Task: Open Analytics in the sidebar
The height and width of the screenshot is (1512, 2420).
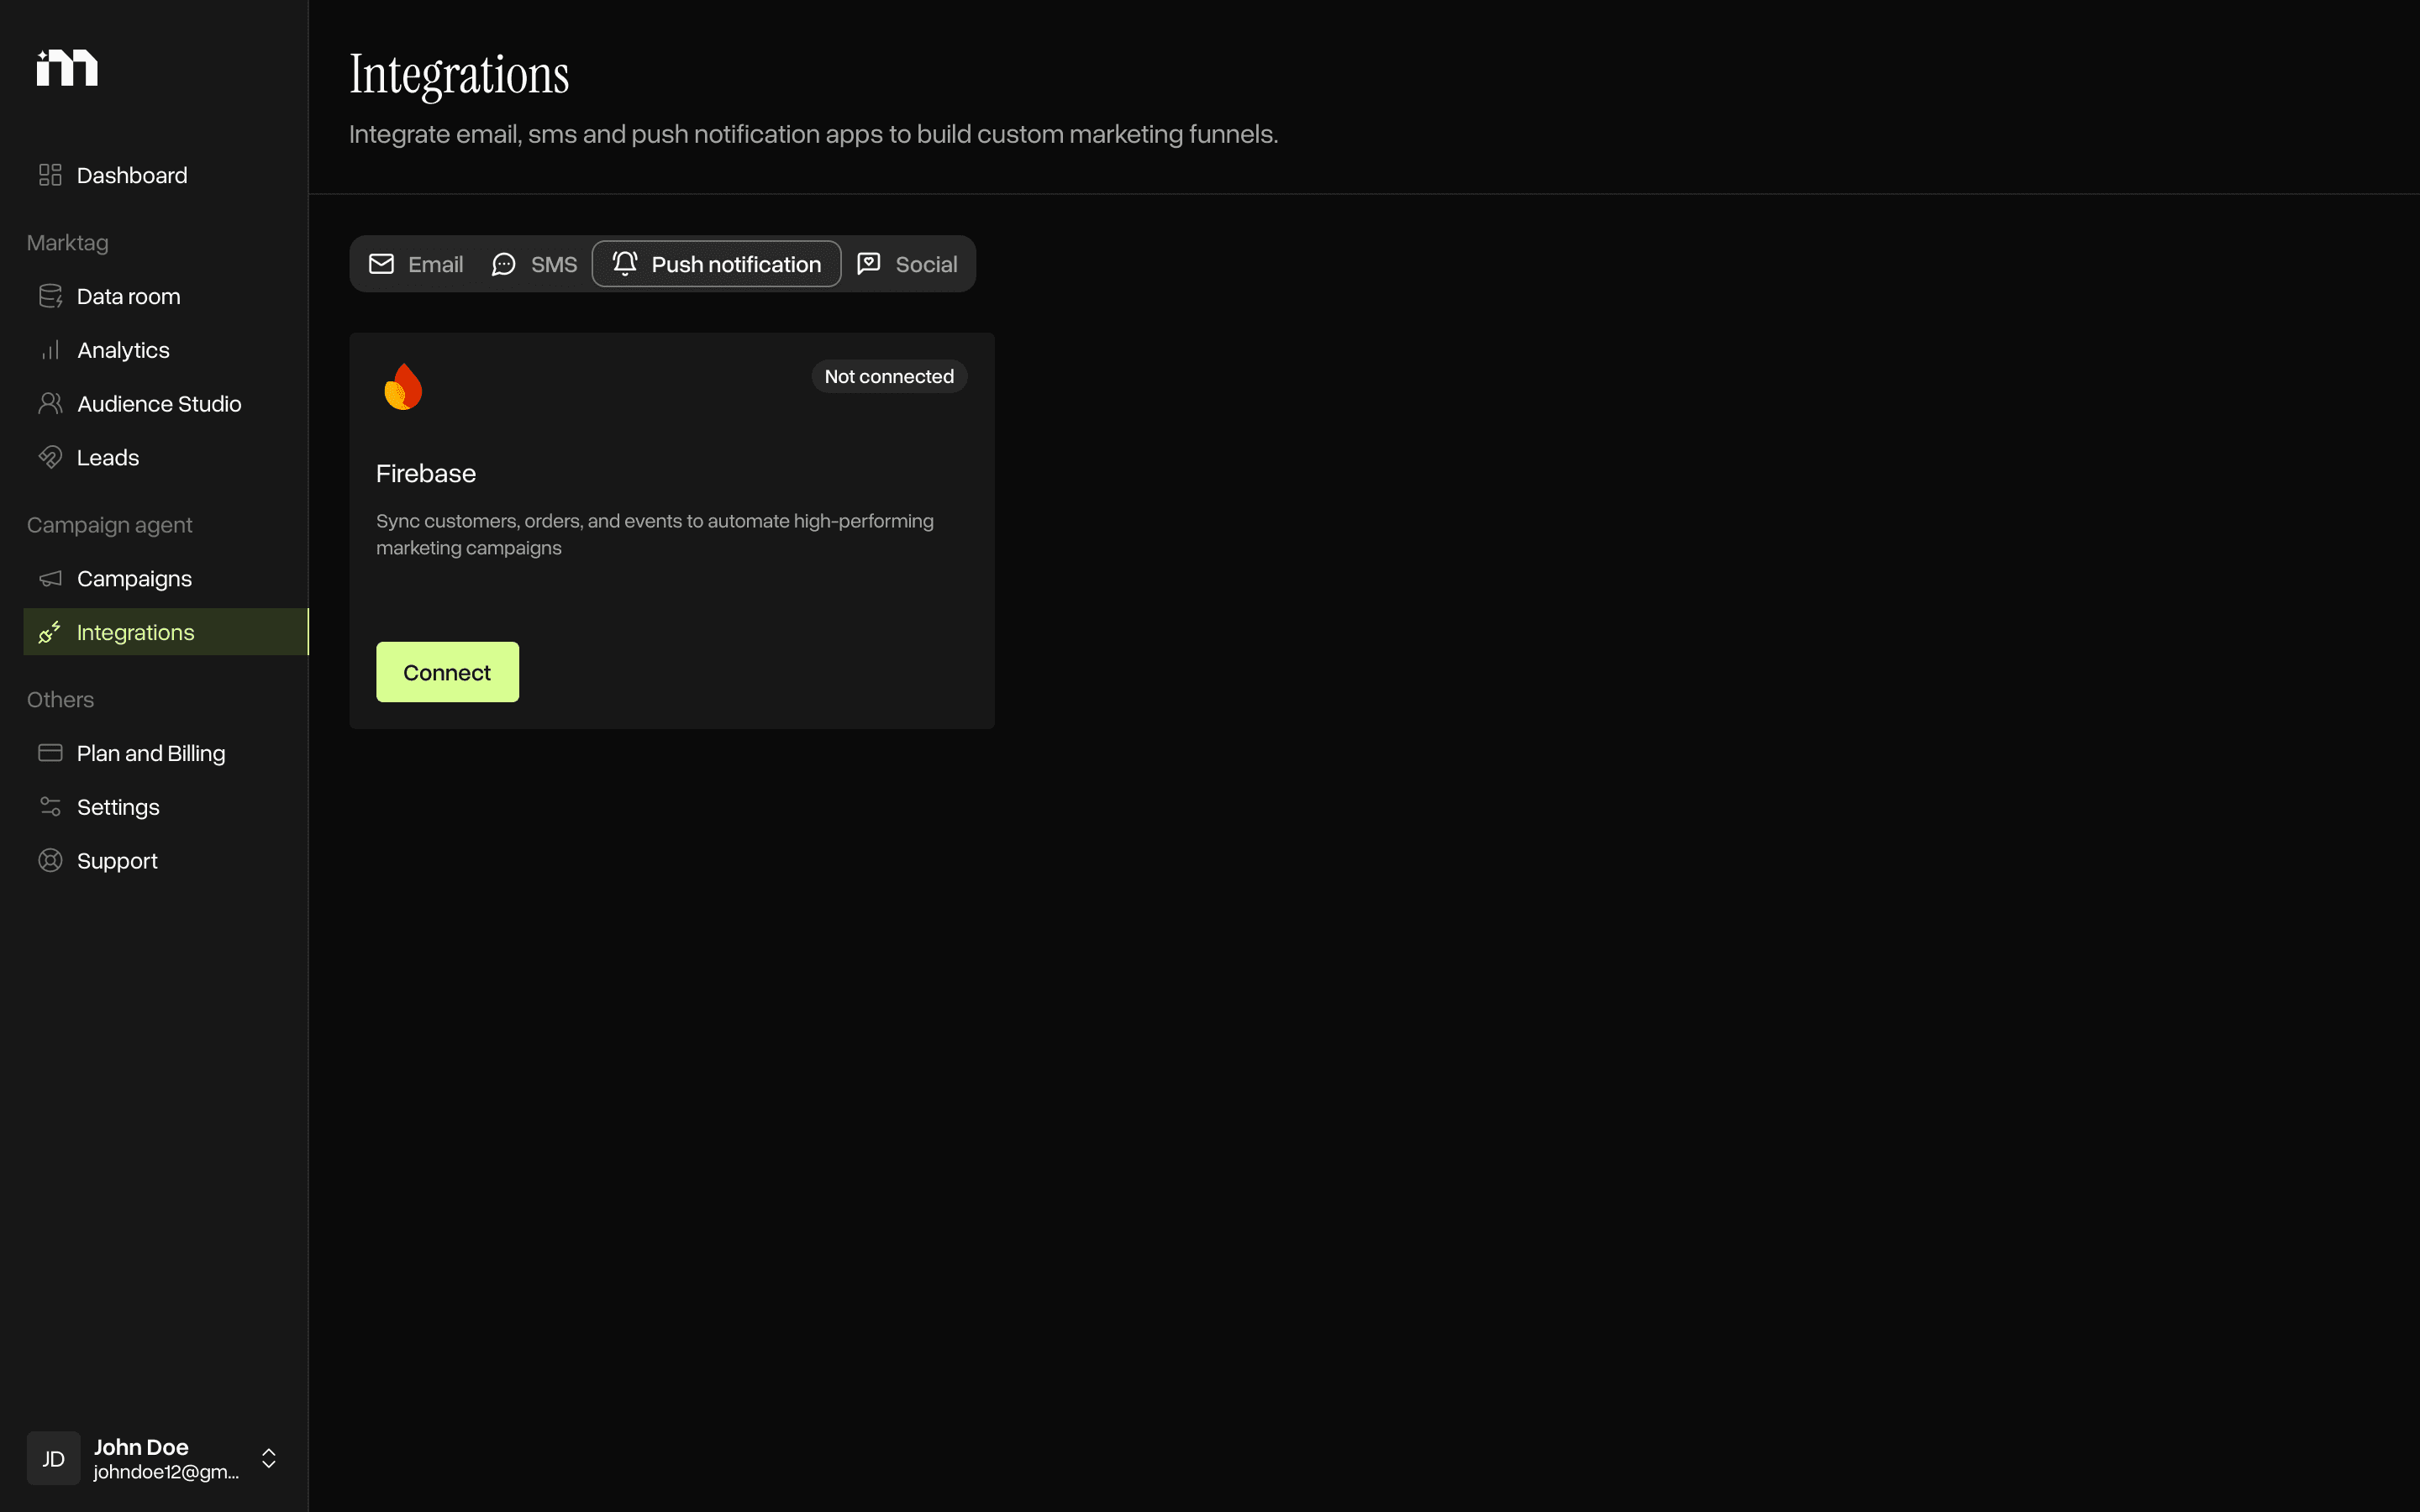Action: click(x=166, y=350)
